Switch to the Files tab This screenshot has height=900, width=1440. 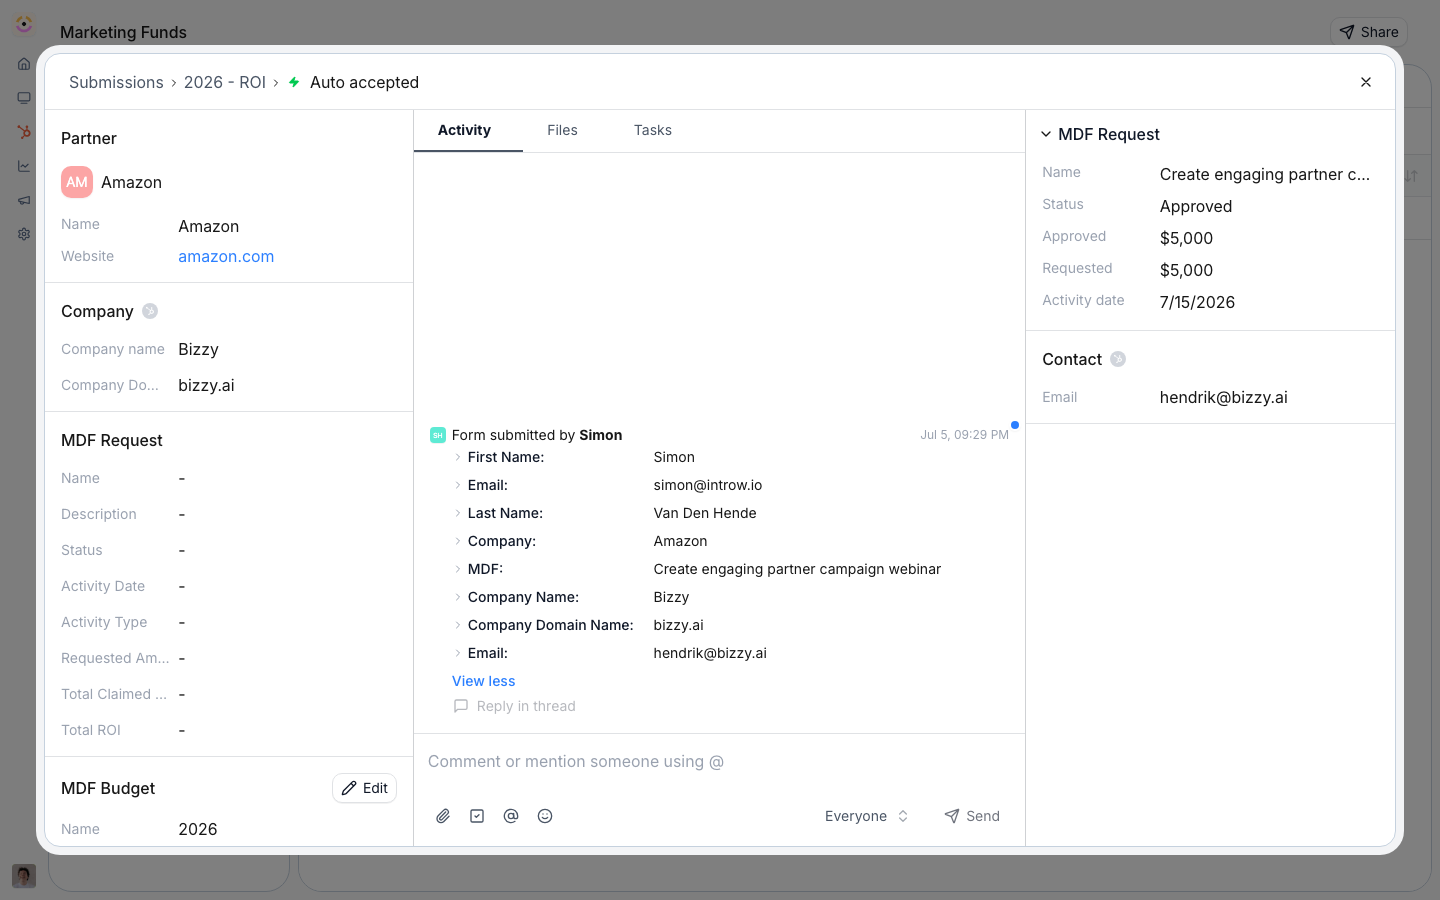coord(562,130)
